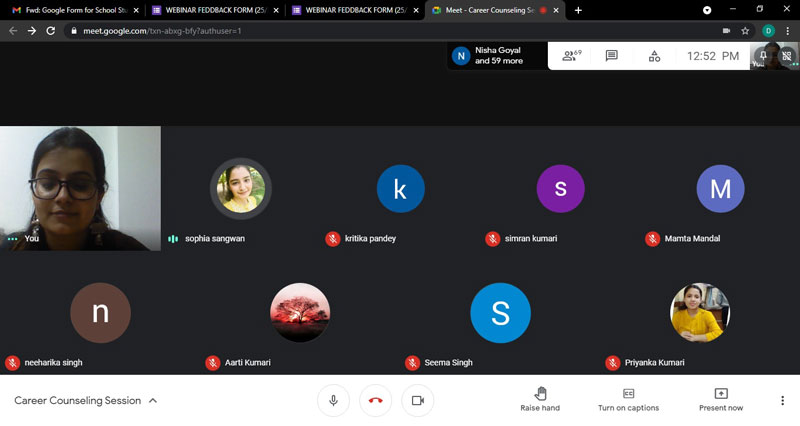
Task: Open the chat messages panel
Action: 611,56
